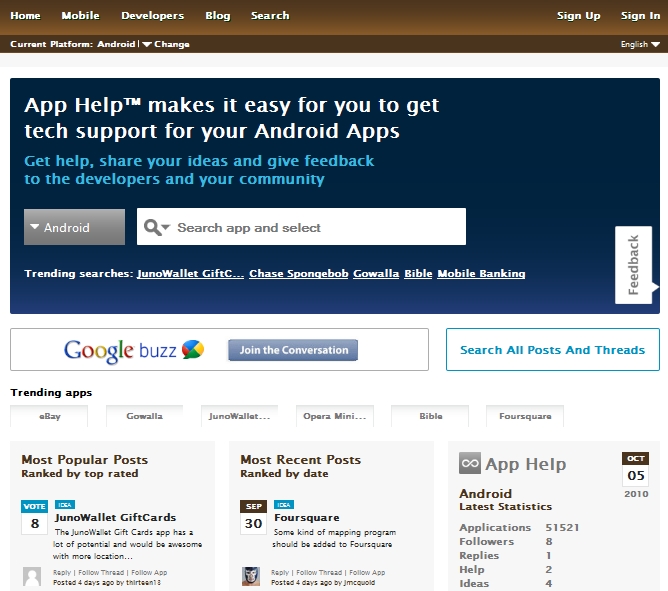668x591 pixels.
Task: Click the Replies statistic label
Action: pyautogui.click(x=479, y=556)
